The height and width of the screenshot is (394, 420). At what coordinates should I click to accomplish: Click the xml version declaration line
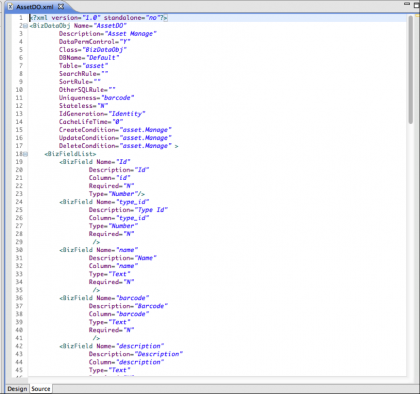click(99, 18)
